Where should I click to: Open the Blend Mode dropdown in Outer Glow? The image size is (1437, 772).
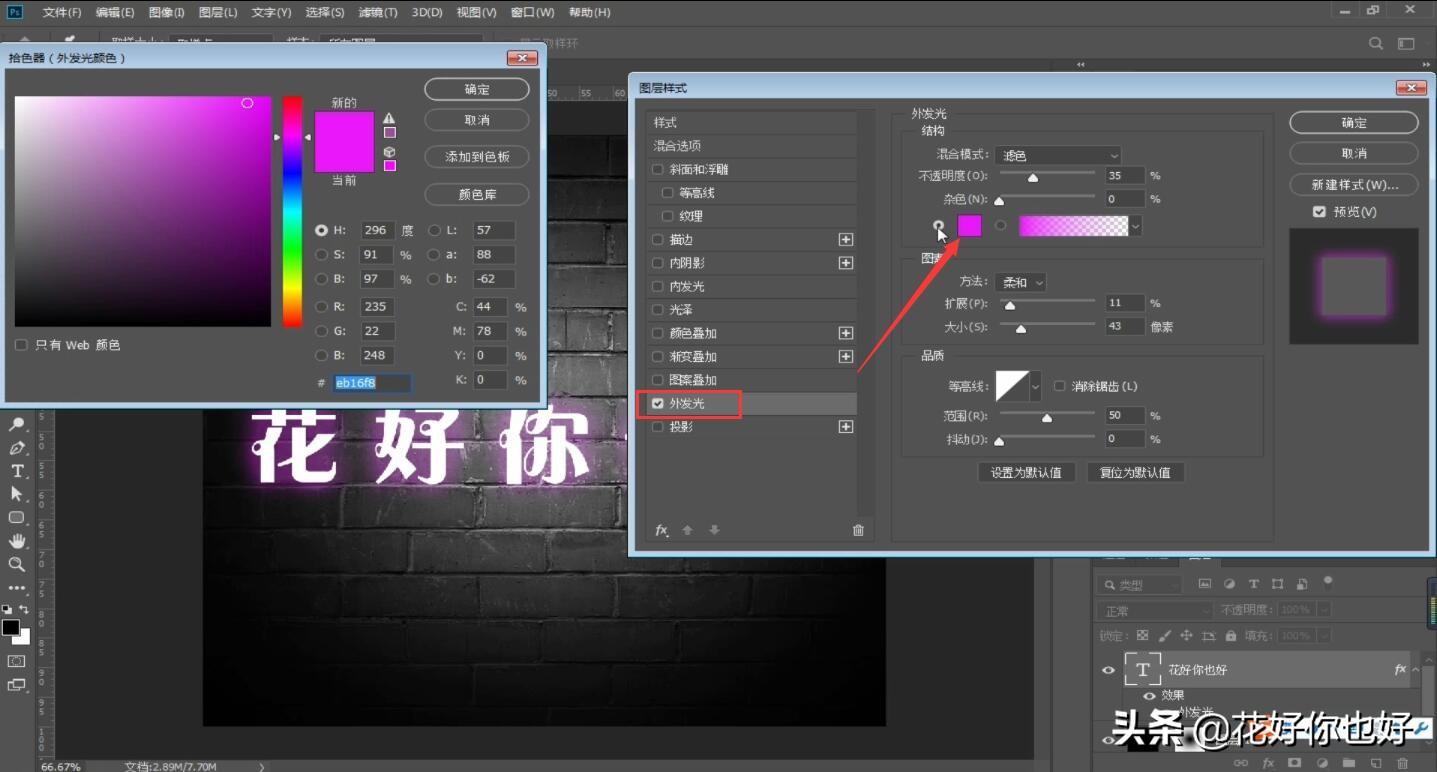[1058, 155]
